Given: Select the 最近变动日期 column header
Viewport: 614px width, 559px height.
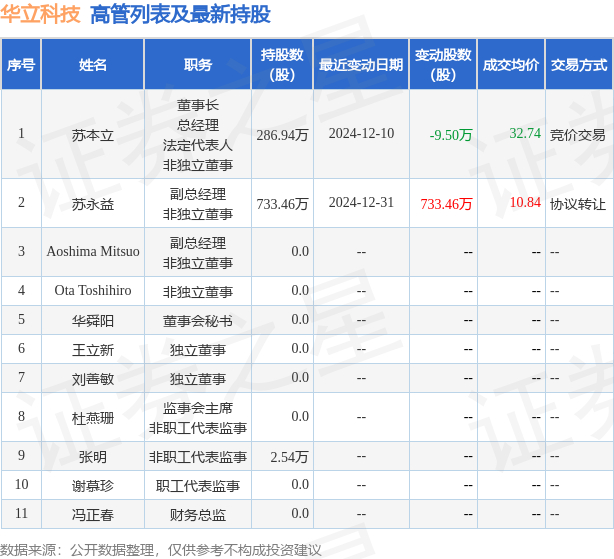Looking at the screenshot, I should click(361, 65).
